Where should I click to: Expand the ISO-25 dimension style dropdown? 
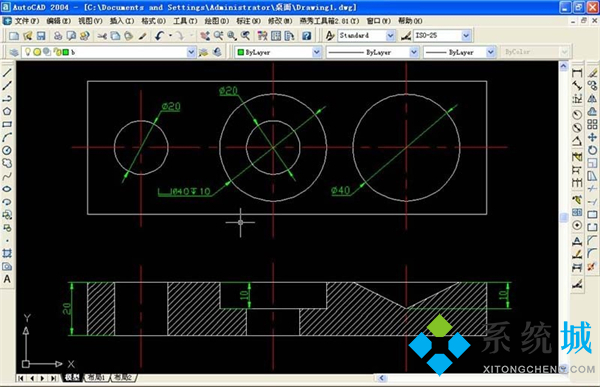[x=466, y=36]
